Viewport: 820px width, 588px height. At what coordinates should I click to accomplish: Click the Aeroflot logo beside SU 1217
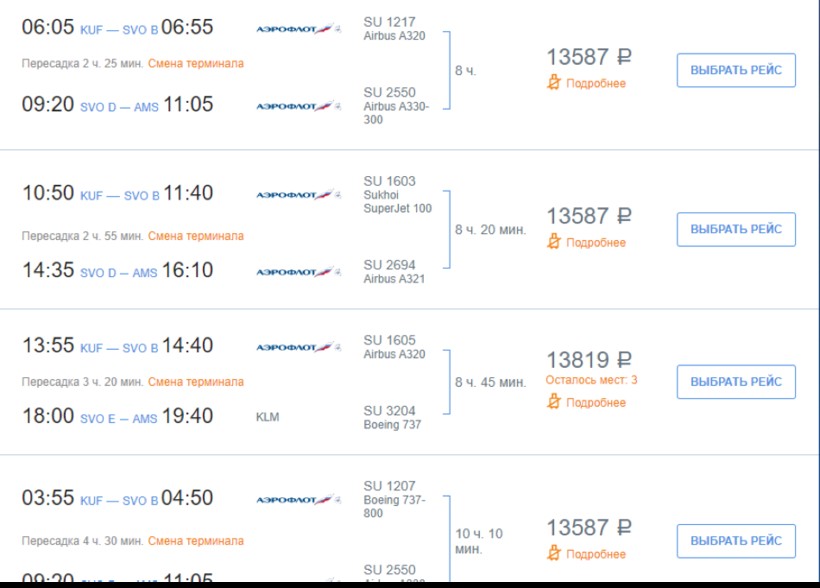(299, 29)
